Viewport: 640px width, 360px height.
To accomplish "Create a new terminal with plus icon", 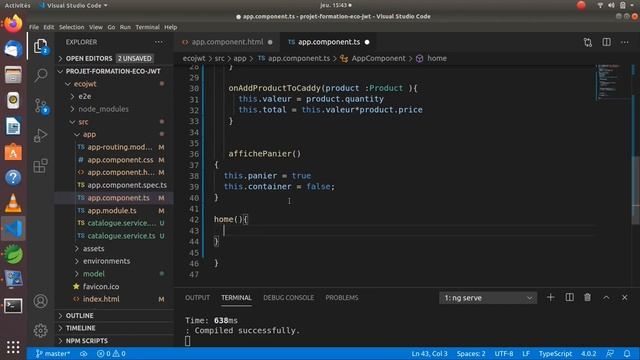I will [551, 298].
